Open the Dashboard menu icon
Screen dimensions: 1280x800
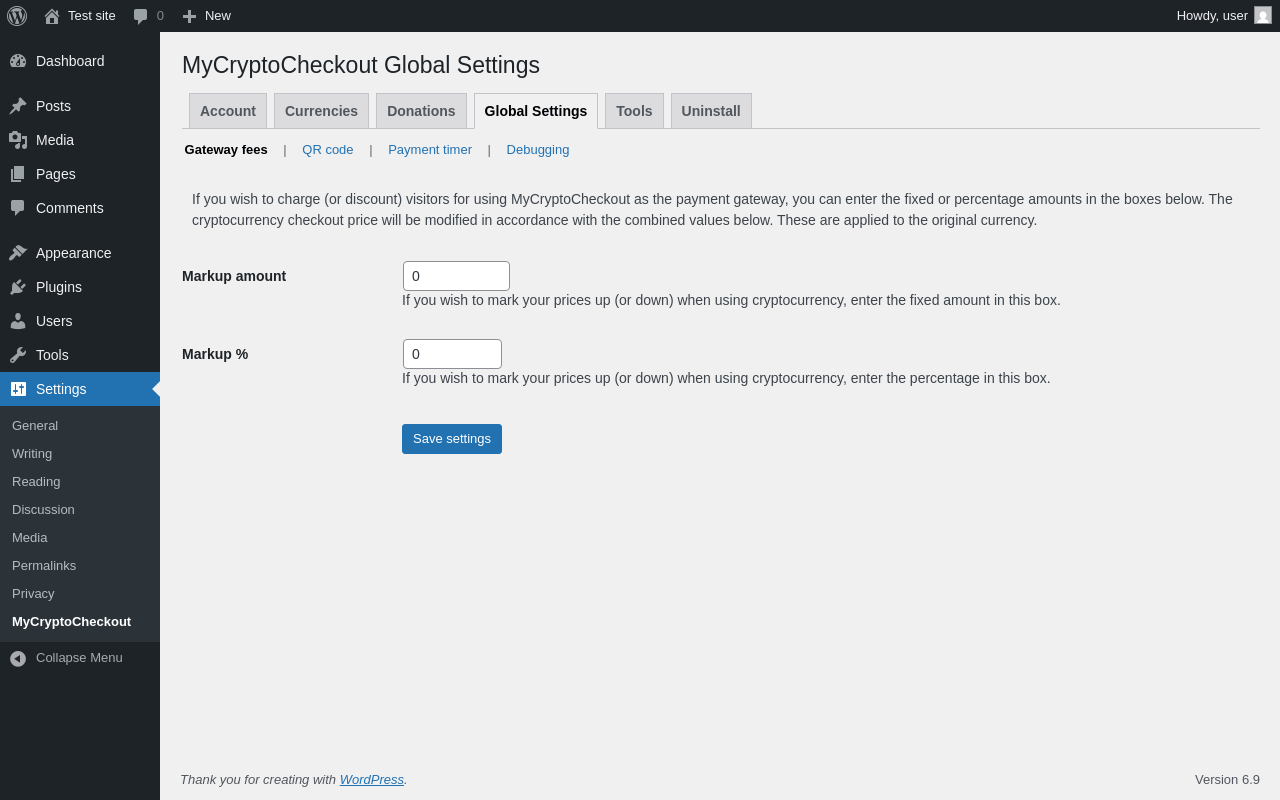tap(18, 61)
